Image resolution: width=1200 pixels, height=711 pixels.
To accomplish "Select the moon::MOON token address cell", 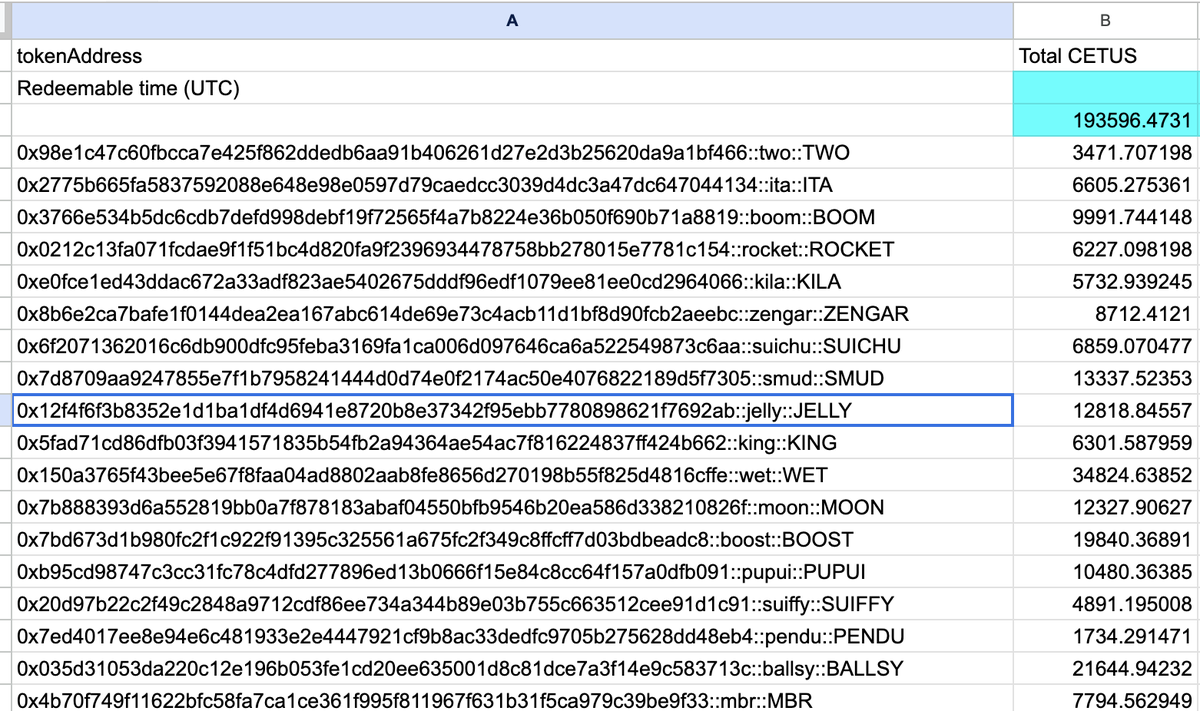I will pos(512,507).
